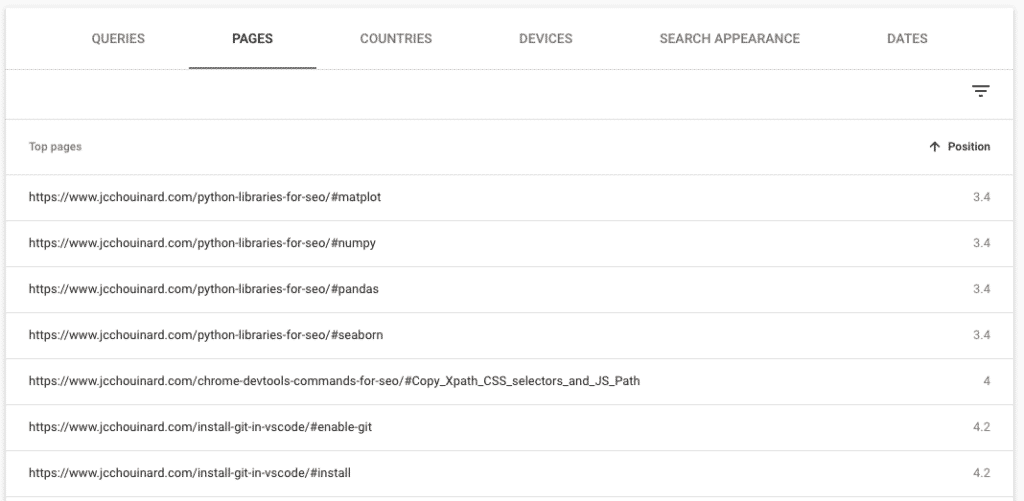Select the #numpy page URL row

[509, 243]
